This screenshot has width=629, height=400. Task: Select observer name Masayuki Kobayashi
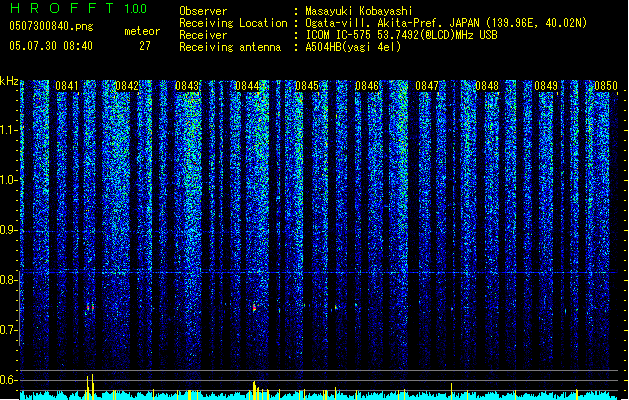coord(359,11)
